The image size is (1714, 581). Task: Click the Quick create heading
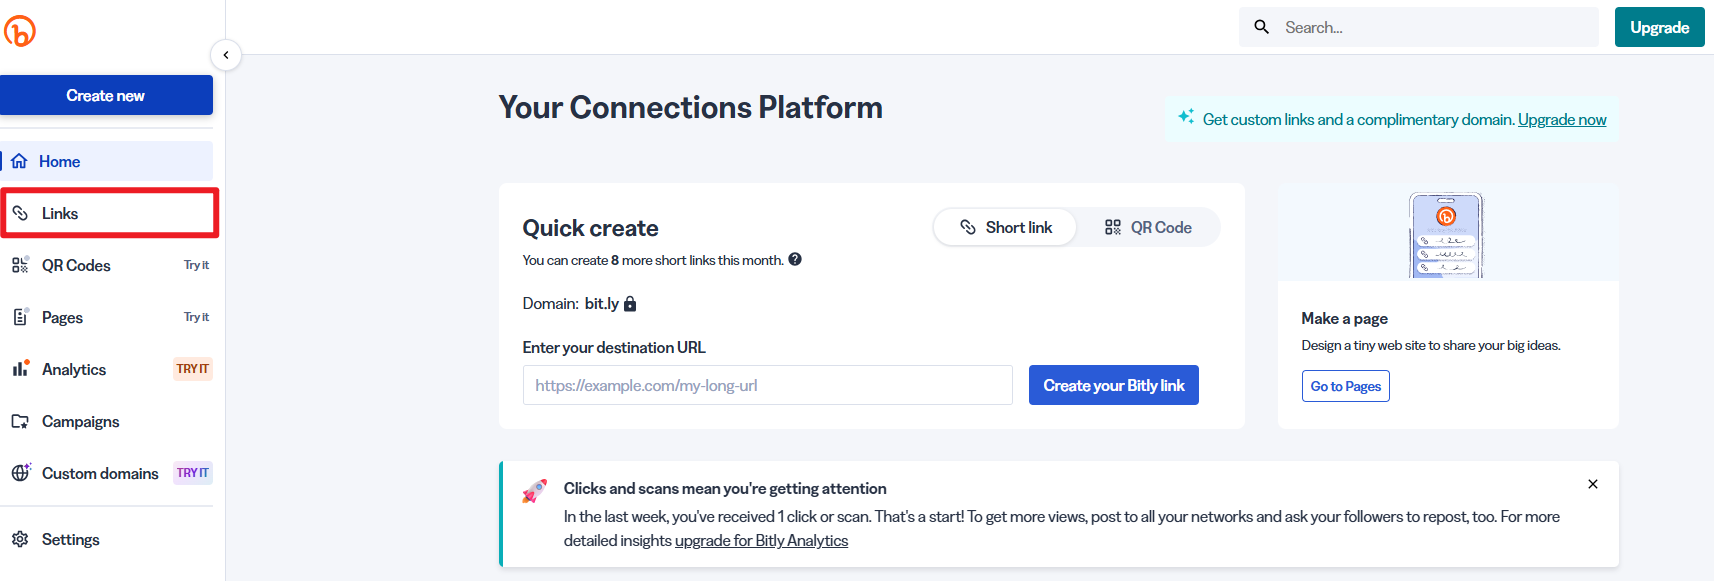(591, 228)
